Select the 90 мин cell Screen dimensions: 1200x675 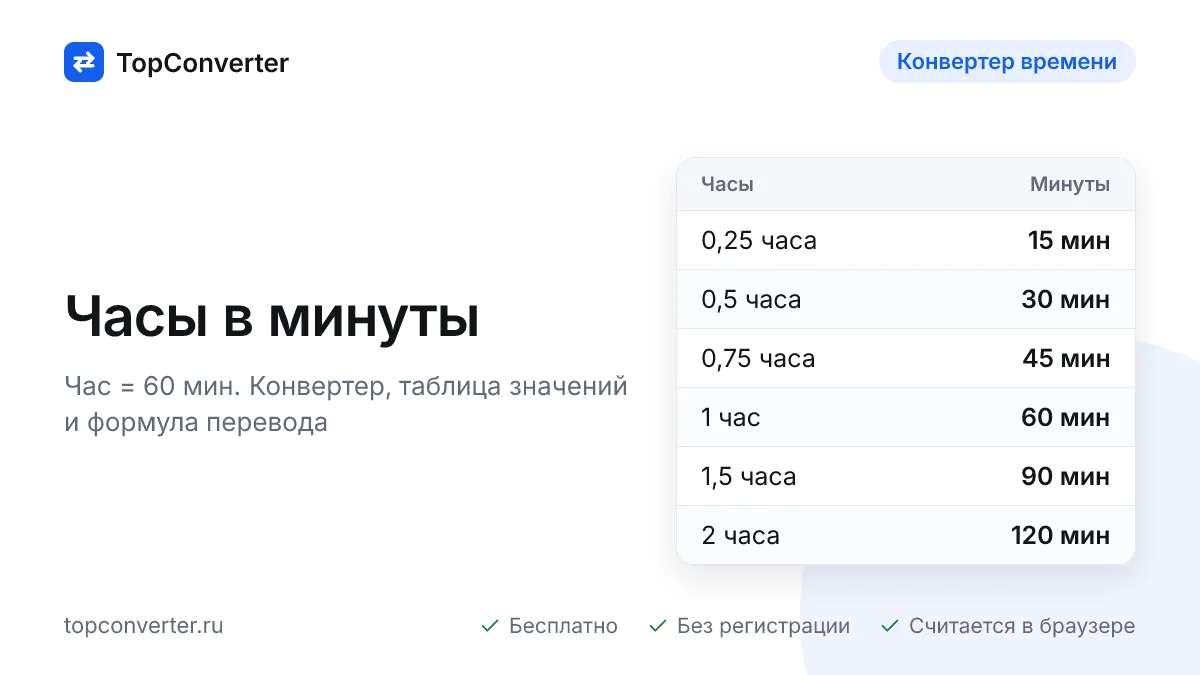(x=1066, y=477)
